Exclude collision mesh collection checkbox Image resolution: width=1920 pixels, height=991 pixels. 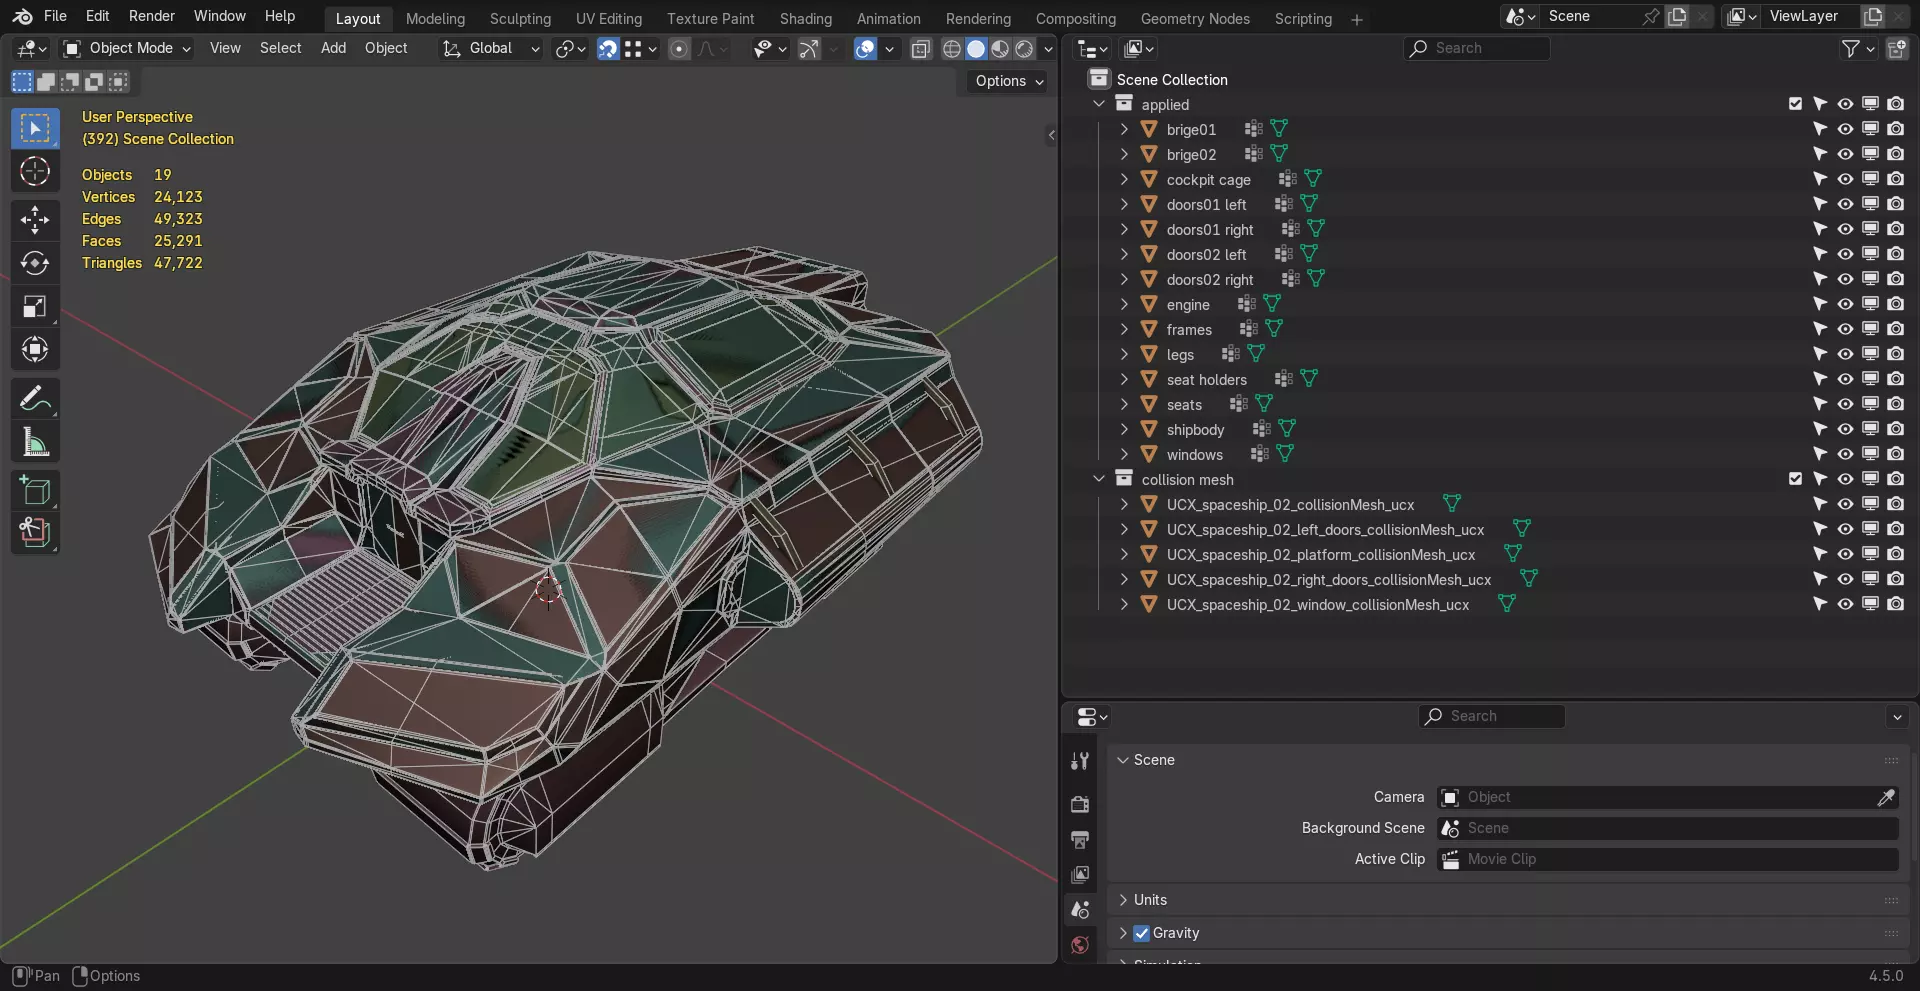[x=1795, y=479]
